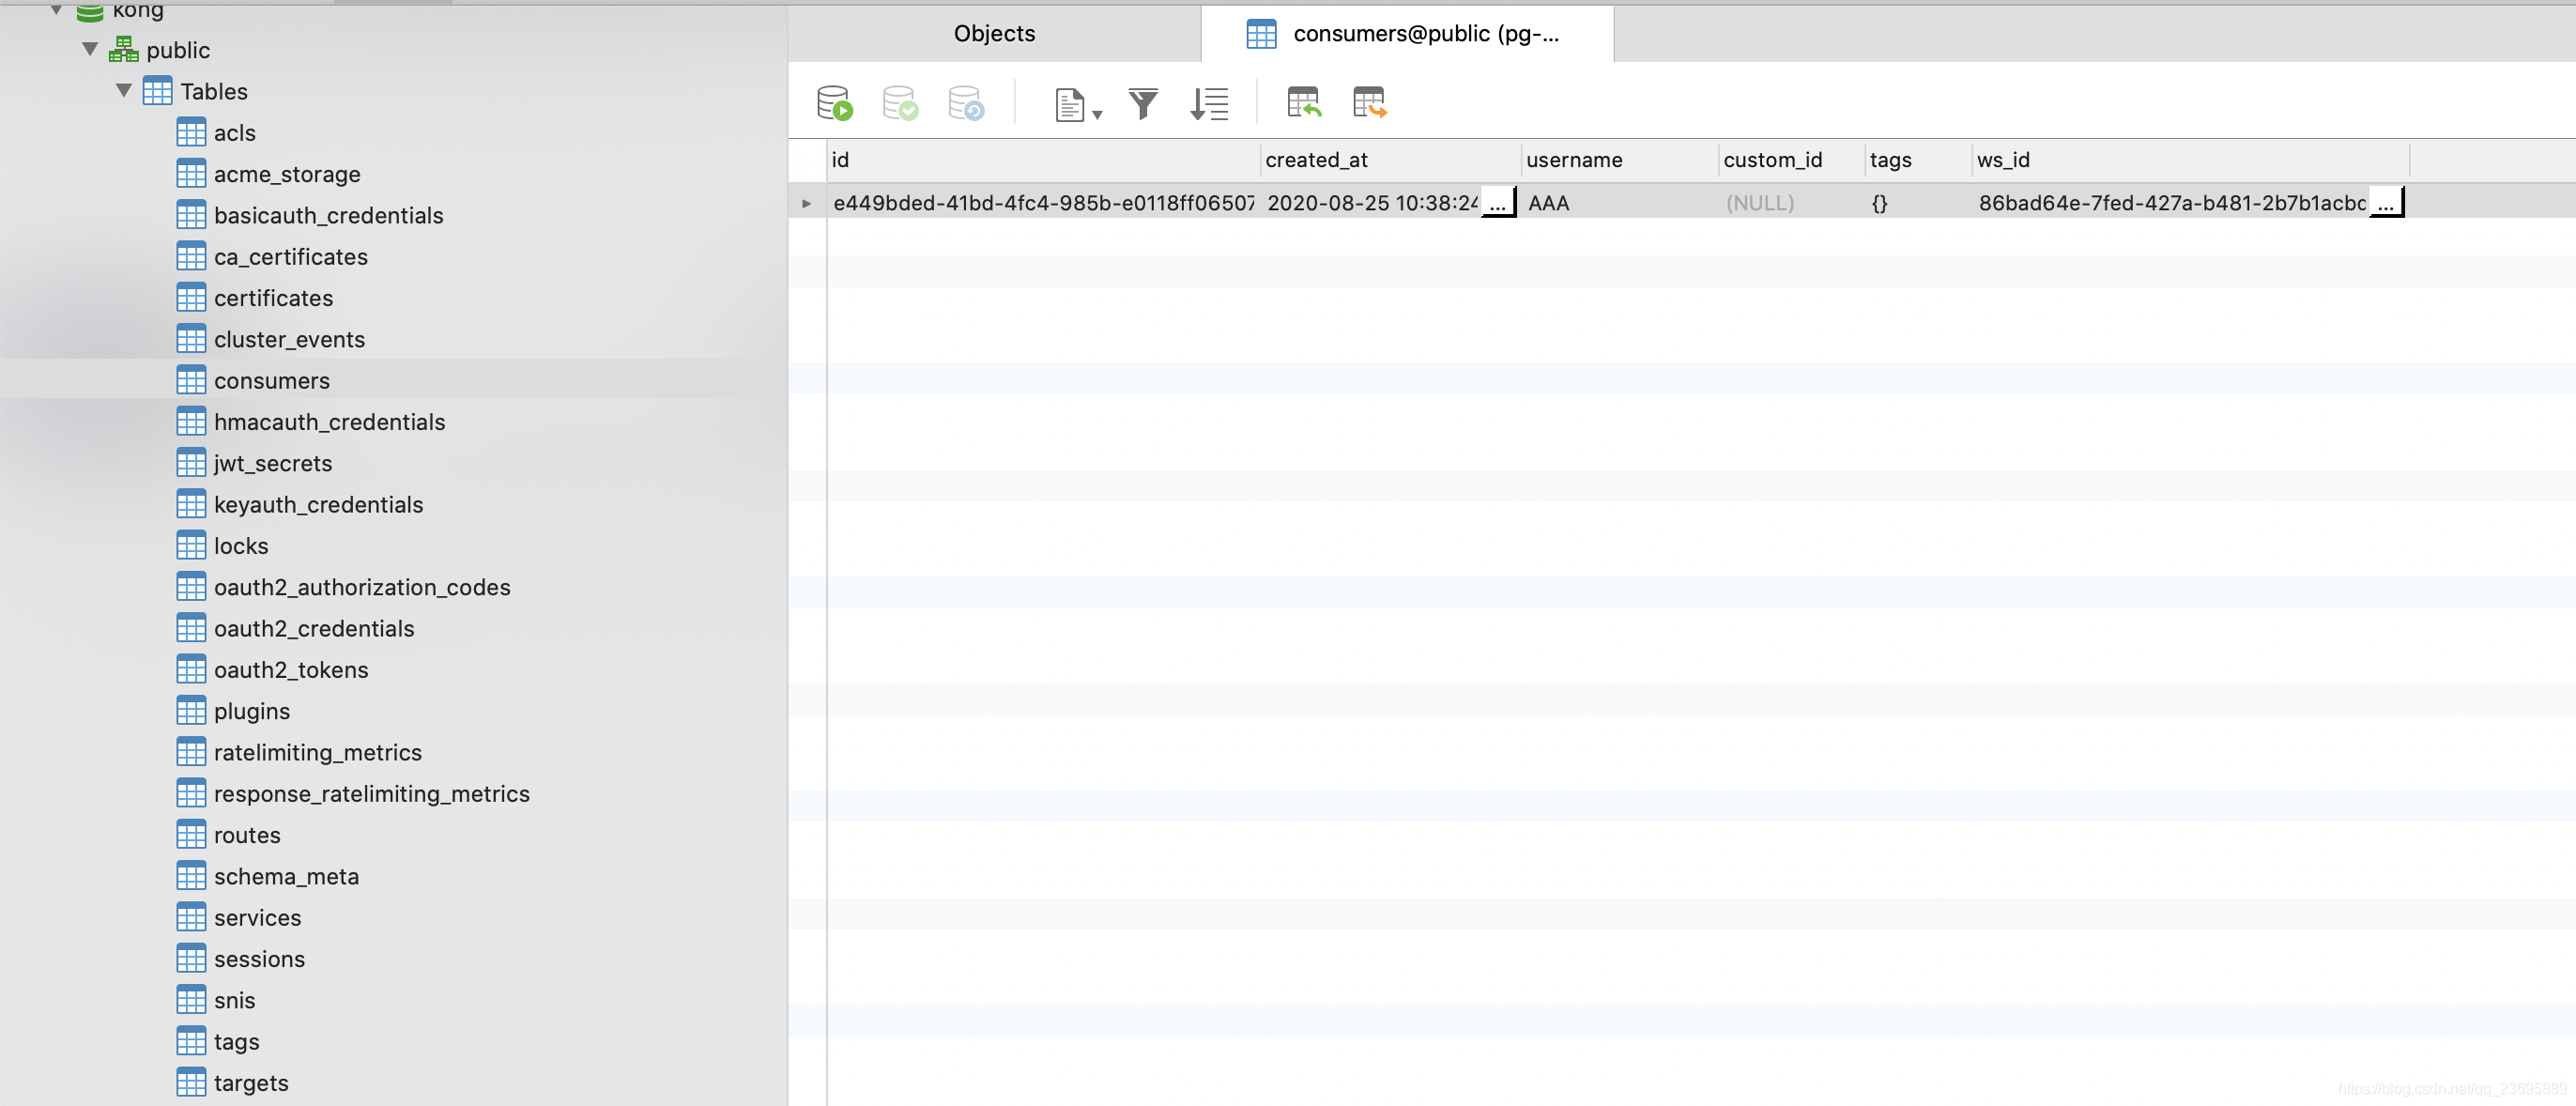The image size is (2576, 1106).
Task: Collapse the kong database node
Action: (x=57, y=10)
